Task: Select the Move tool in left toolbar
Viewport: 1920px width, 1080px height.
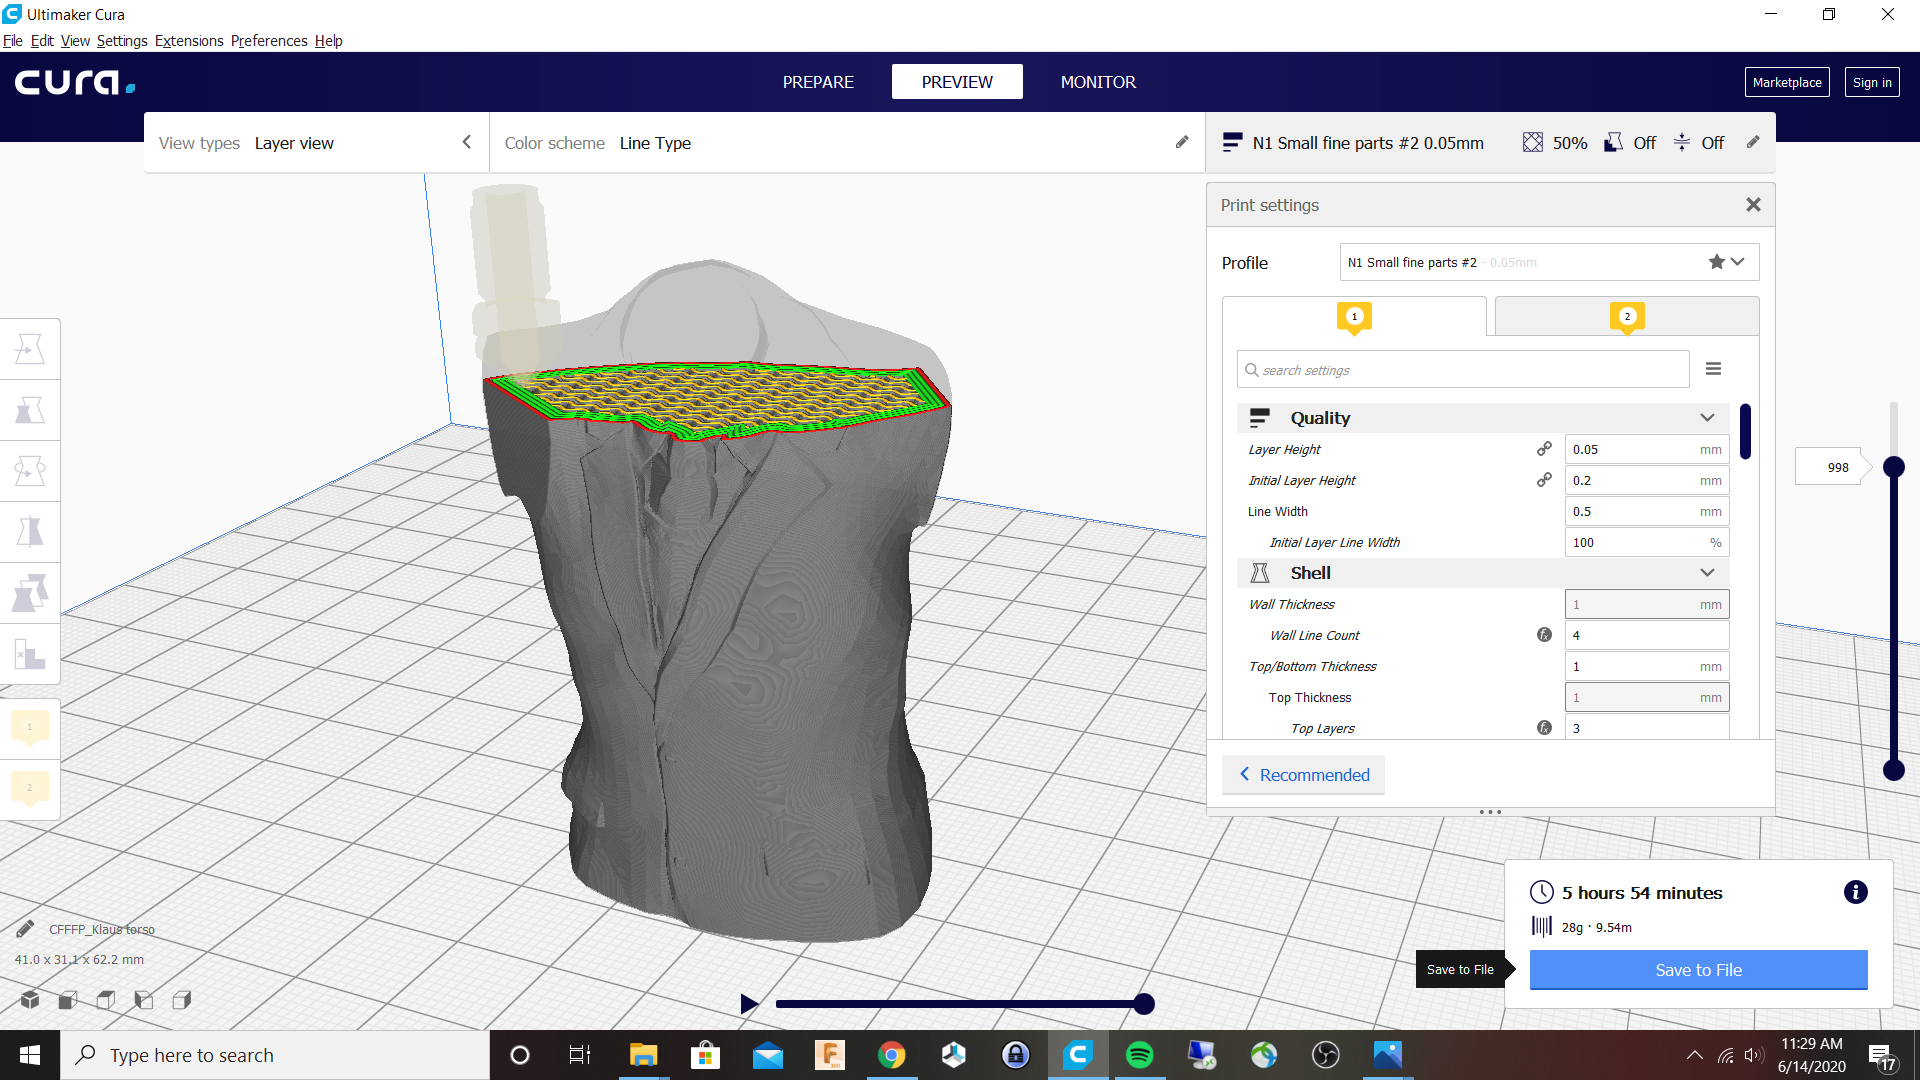Action: pos(30,349)
